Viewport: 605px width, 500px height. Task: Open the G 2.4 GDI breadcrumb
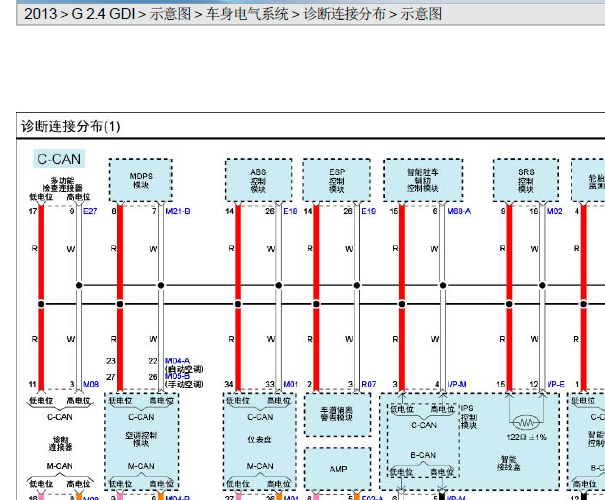click(x=103, y=14)
